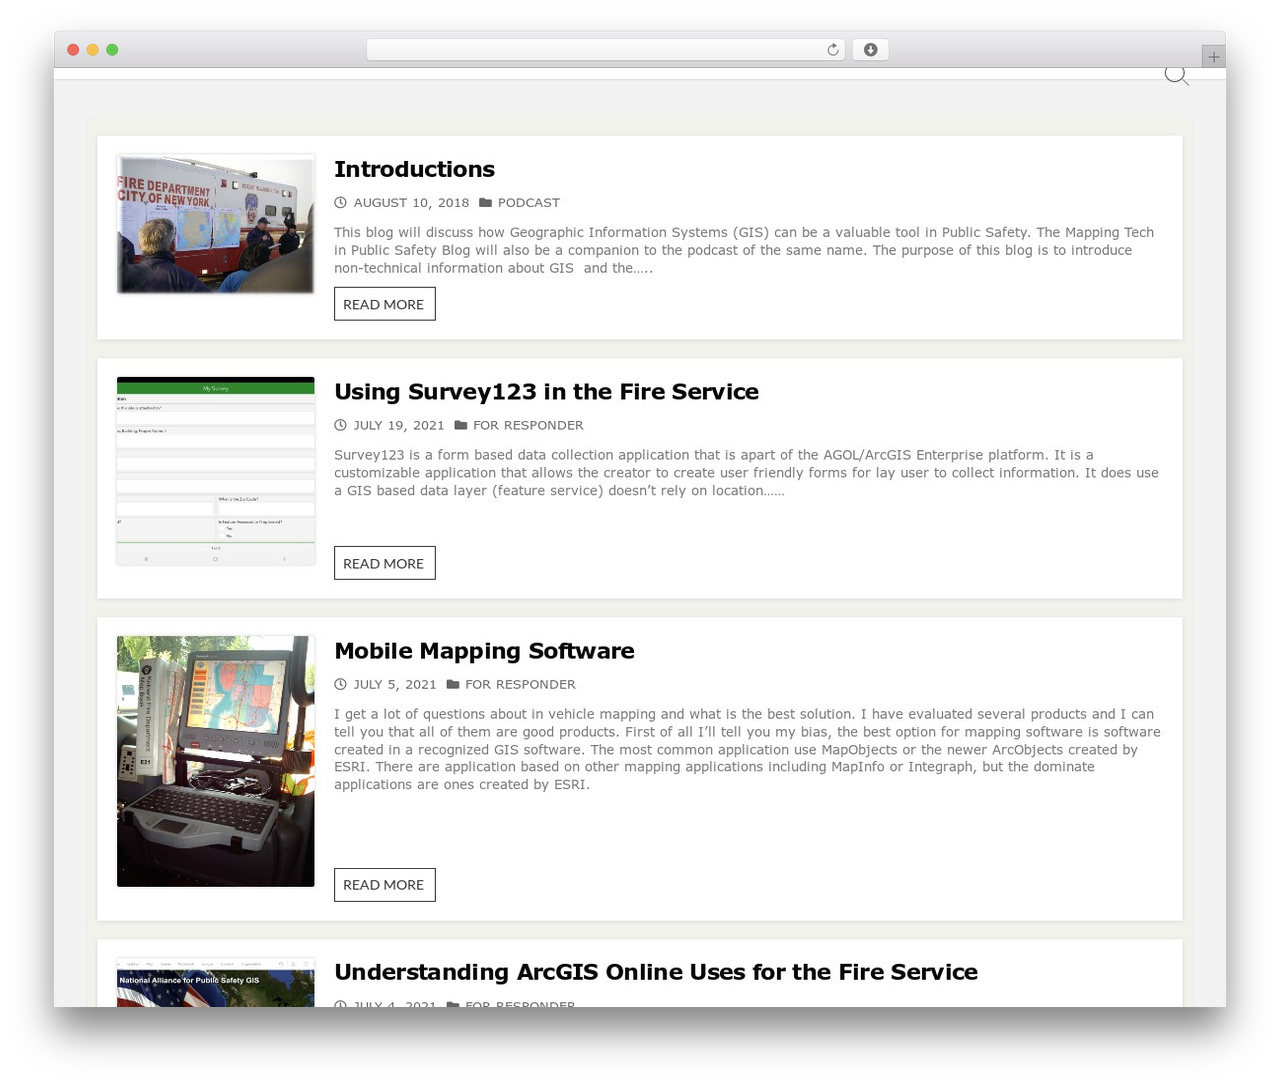This screenshot has height=1084, width=1280.
Task: Click folder icon in Mobile Mapping Software meta
Action: coord(452,684)
